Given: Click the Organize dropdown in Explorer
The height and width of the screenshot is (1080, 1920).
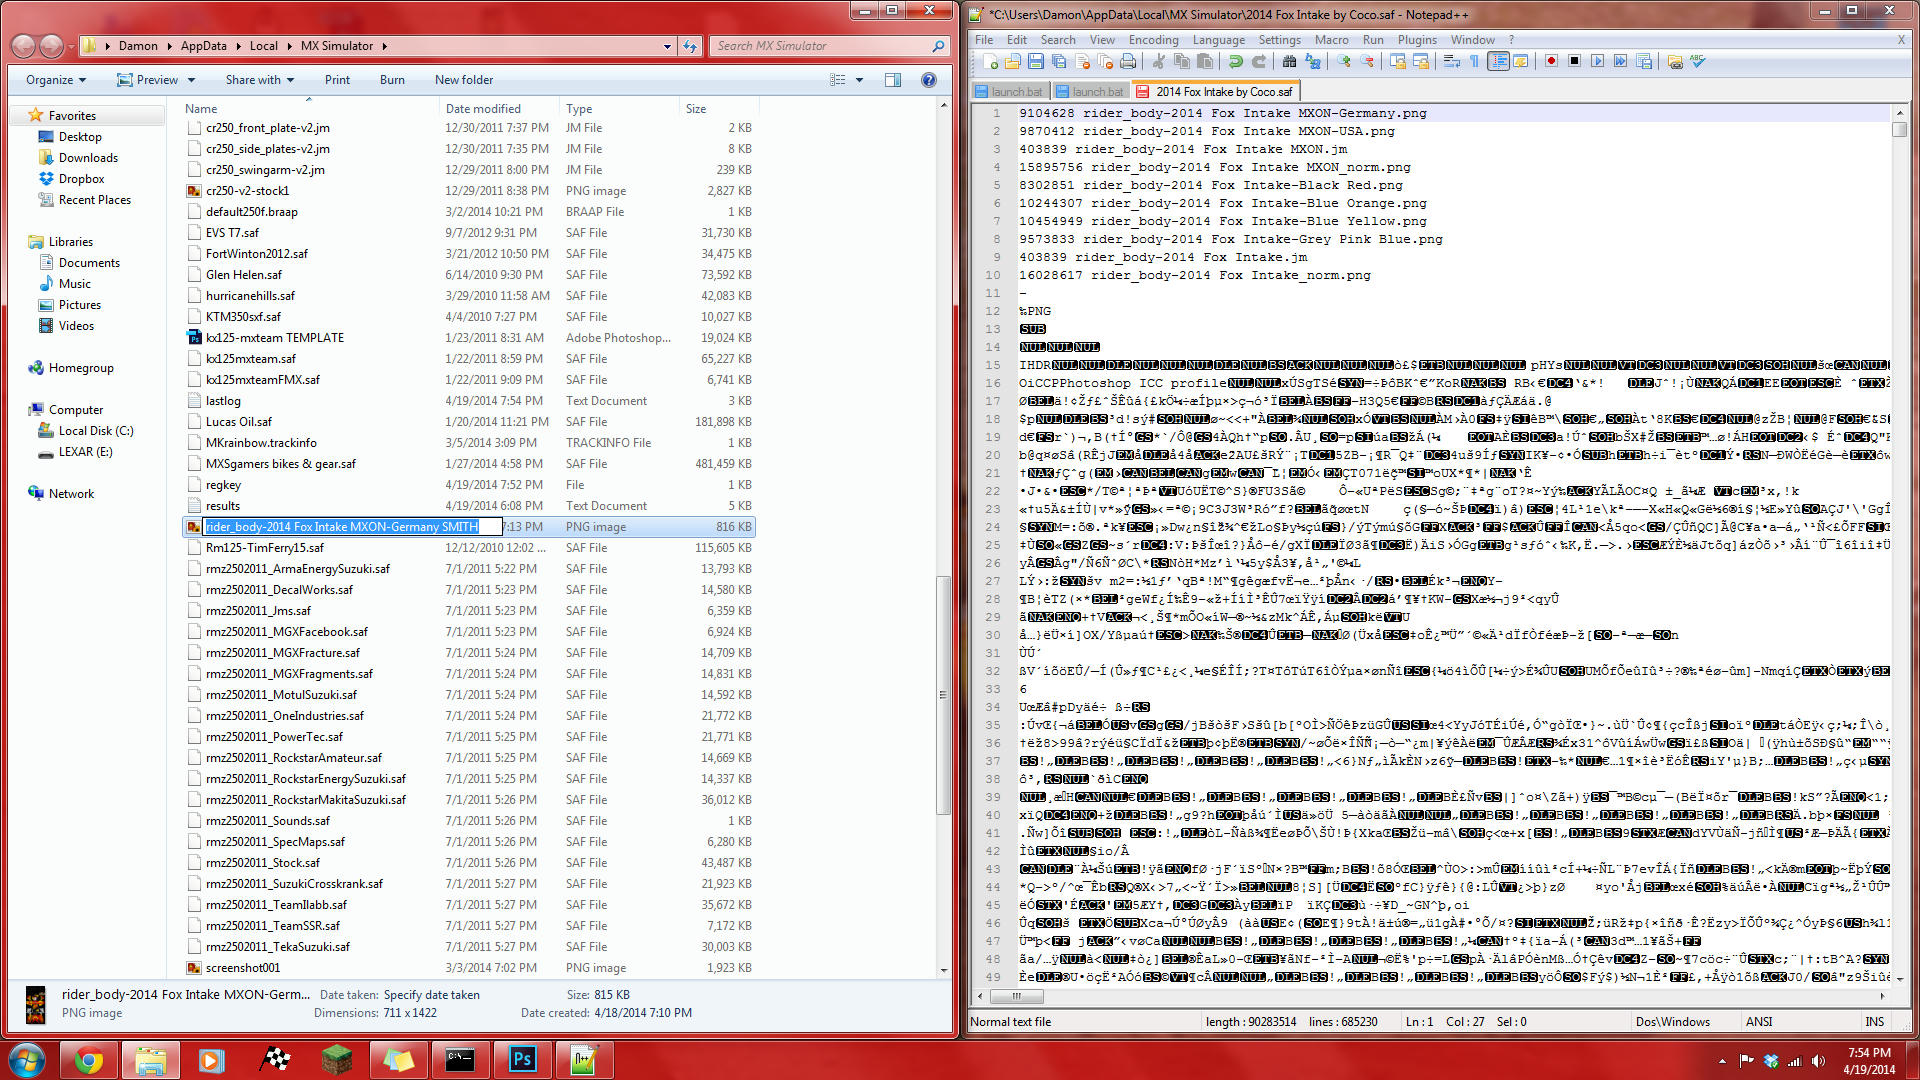Looking at the screenshot, I should click(56, 80).
